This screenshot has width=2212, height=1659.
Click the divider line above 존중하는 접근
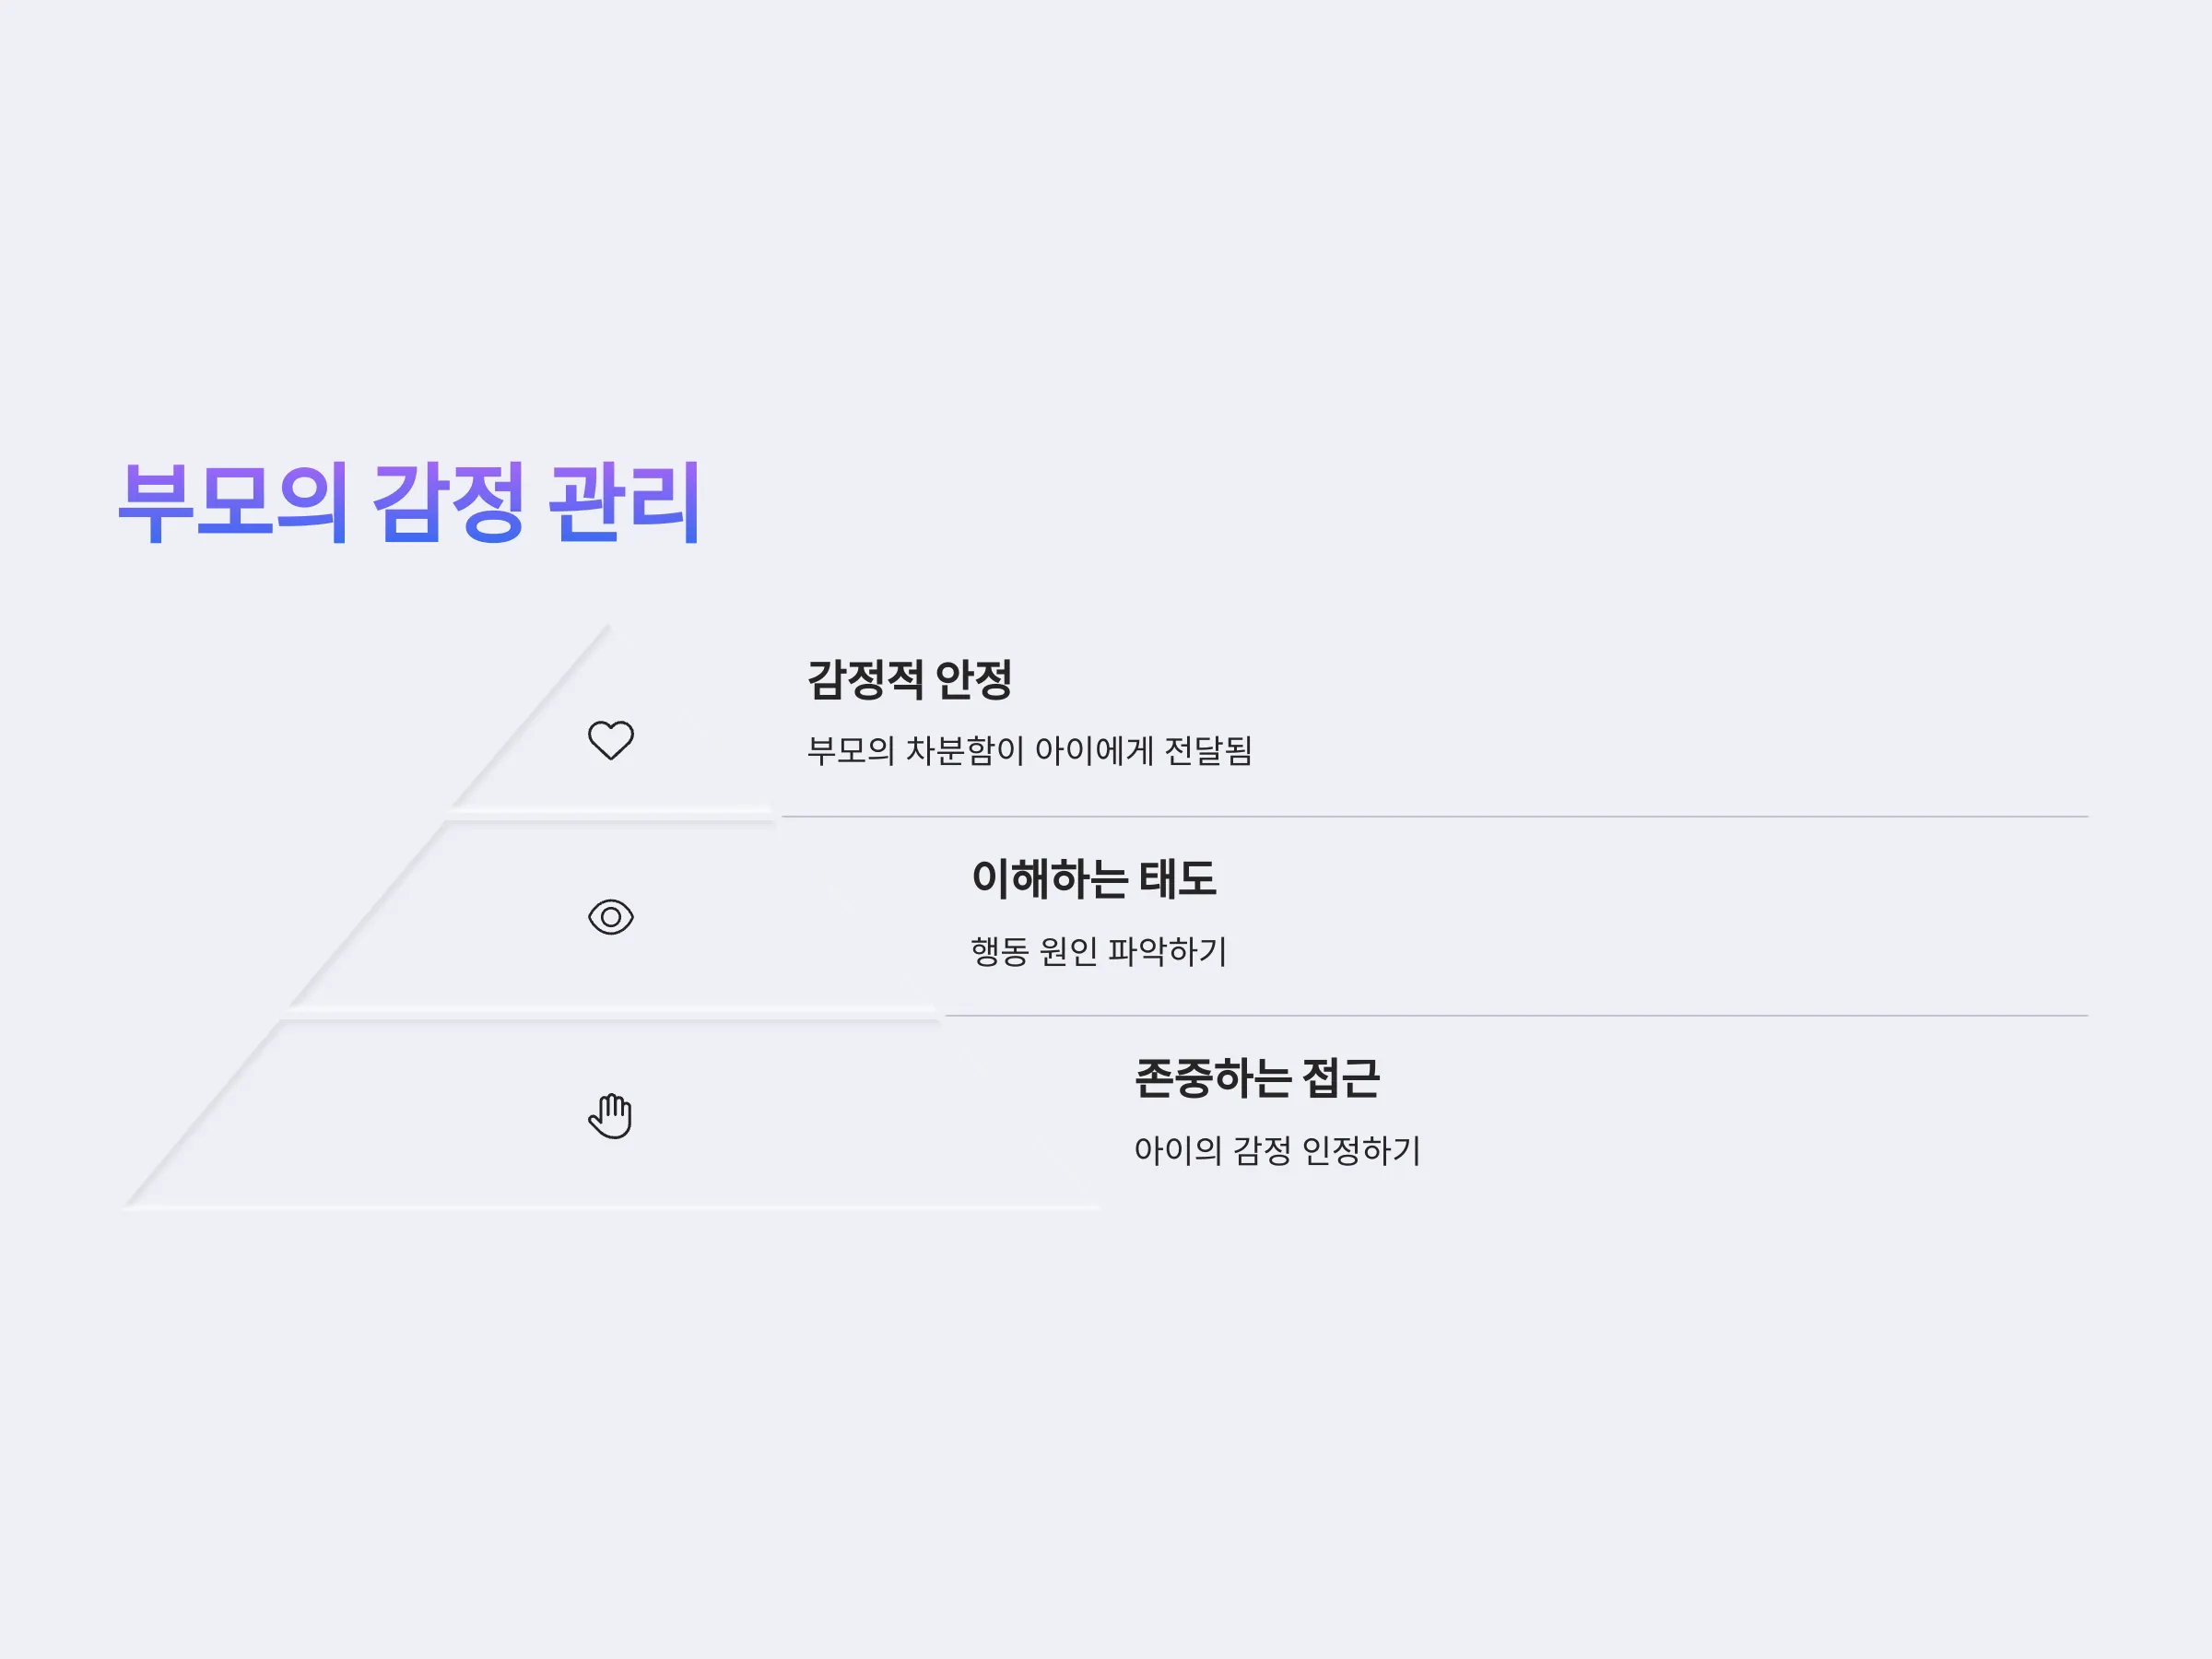pos(1516,1015)
